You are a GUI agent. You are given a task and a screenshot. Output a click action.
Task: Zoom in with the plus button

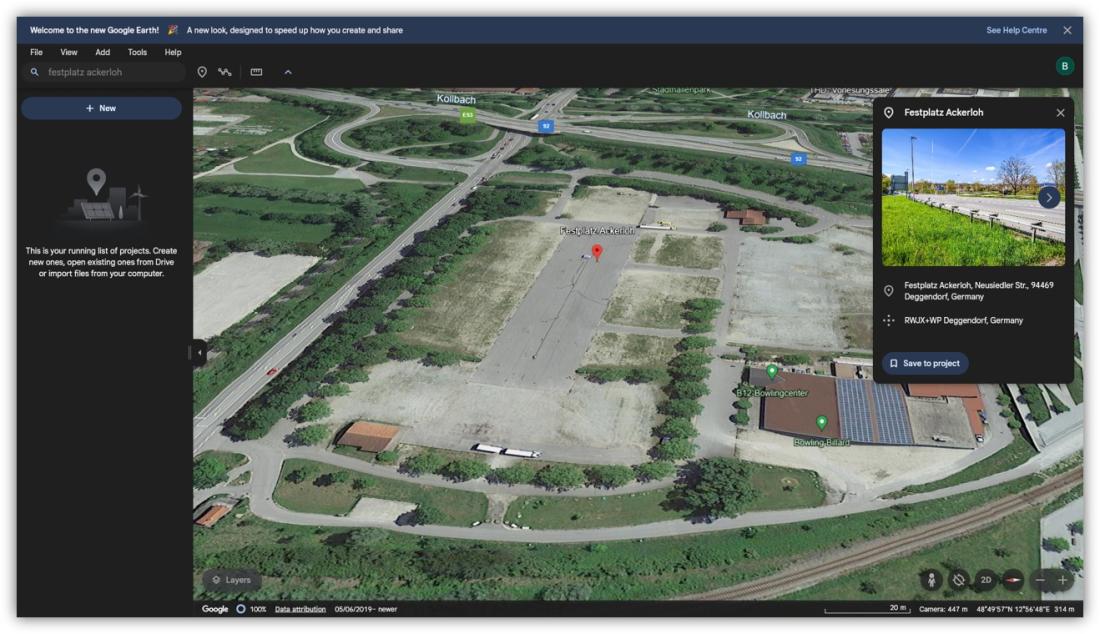1062,580
